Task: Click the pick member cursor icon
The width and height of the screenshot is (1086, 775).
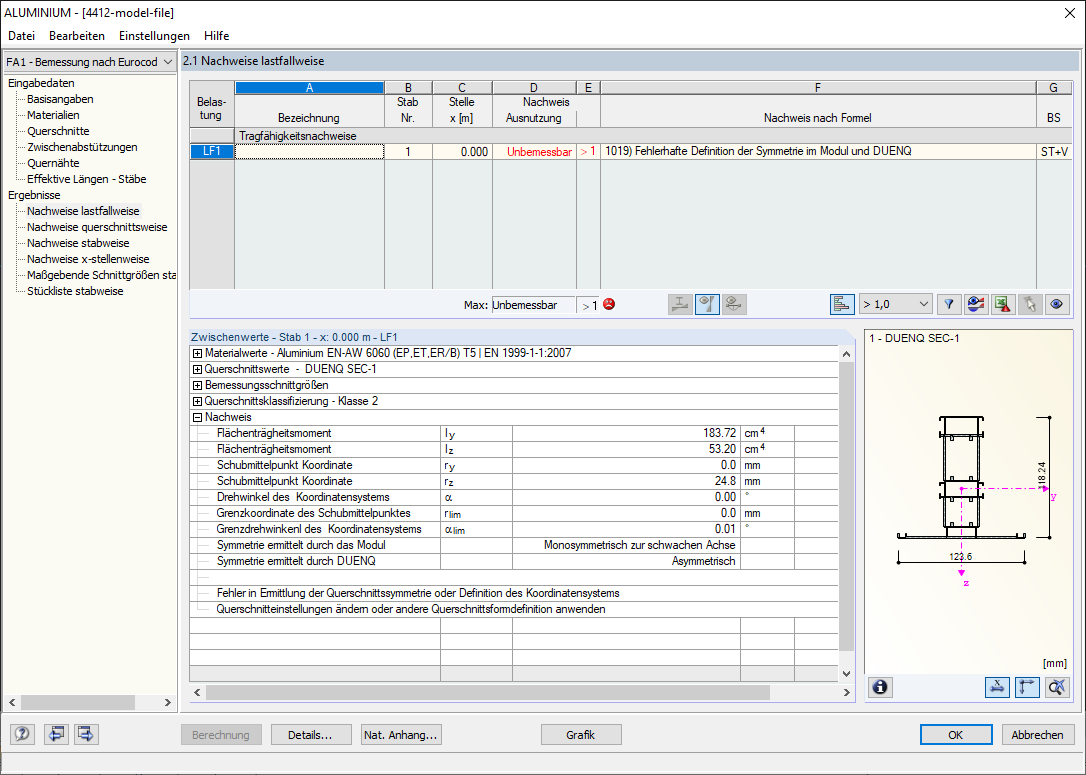Action: click(x=1030, y=304)
